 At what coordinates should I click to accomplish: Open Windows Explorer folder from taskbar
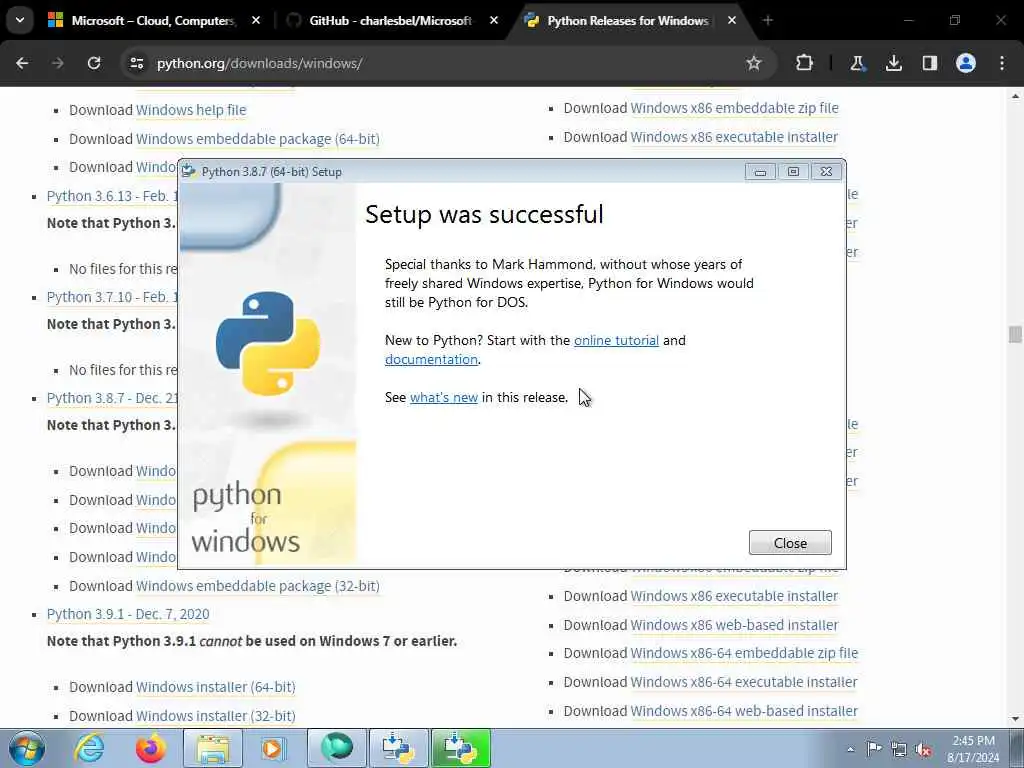pyautogui.click(x=213, y=748)
